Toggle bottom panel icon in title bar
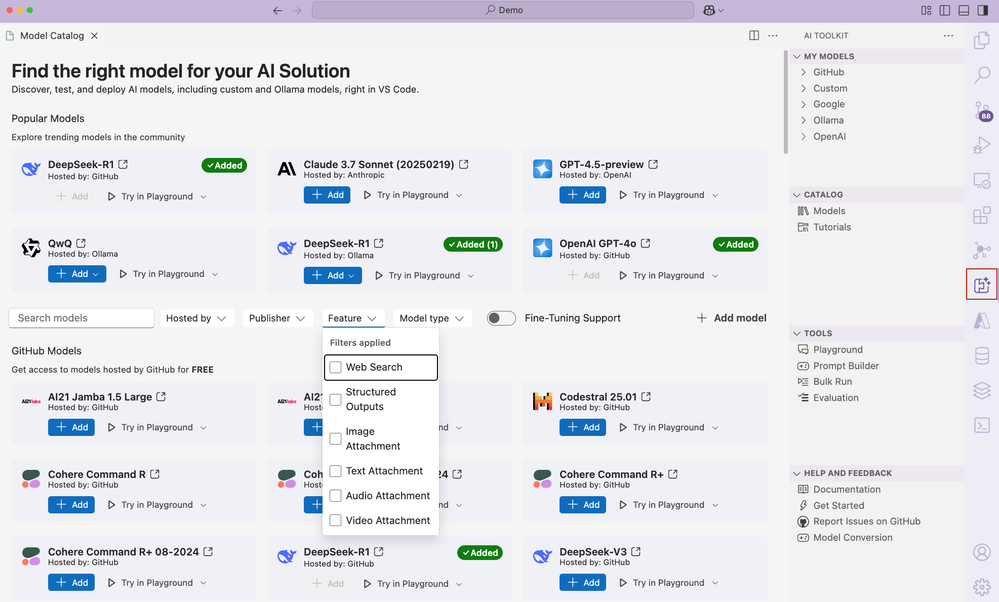 pyautogui.click(x=964, y=10)
